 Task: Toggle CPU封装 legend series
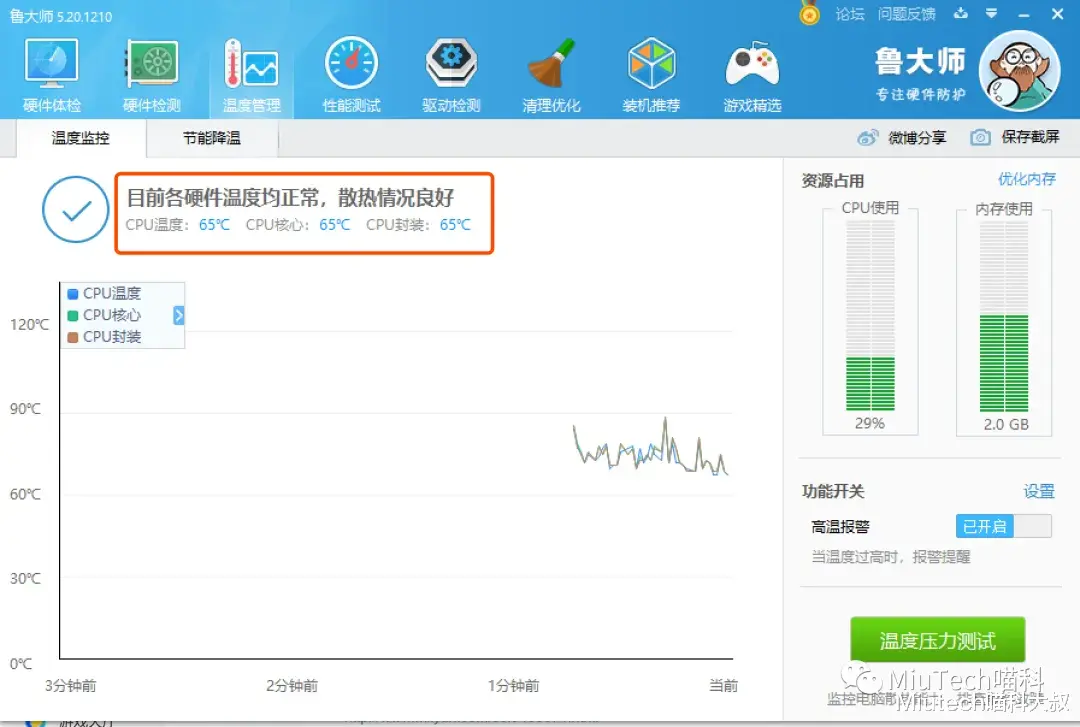tap(105, 337)
